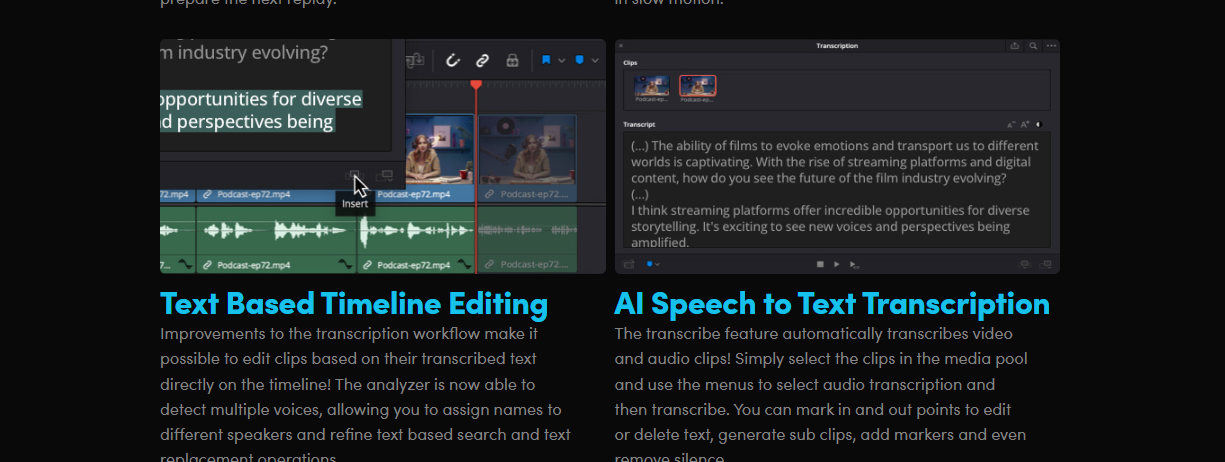The height and width of the screenshot is (462, 1225).
Task: Click the subclip icon at Transcription window's bottom-left corner
Action: pos(630,264)
